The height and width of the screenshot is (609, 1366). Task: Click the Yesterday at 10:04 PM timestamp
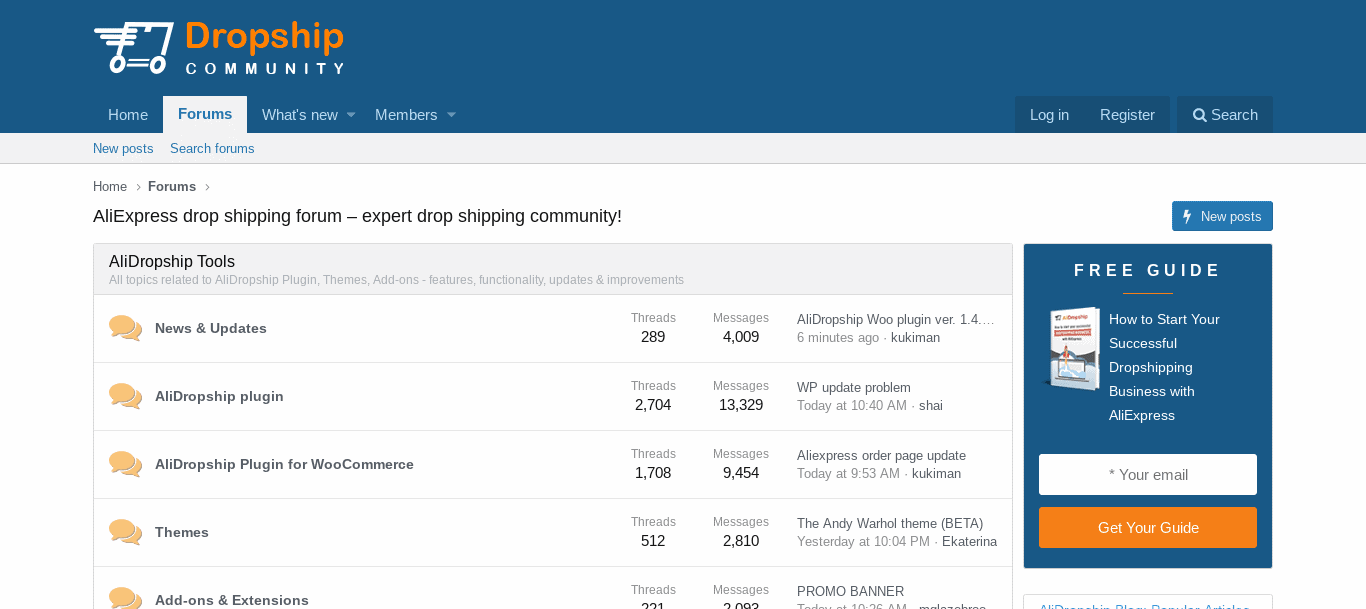pos(863,541)
